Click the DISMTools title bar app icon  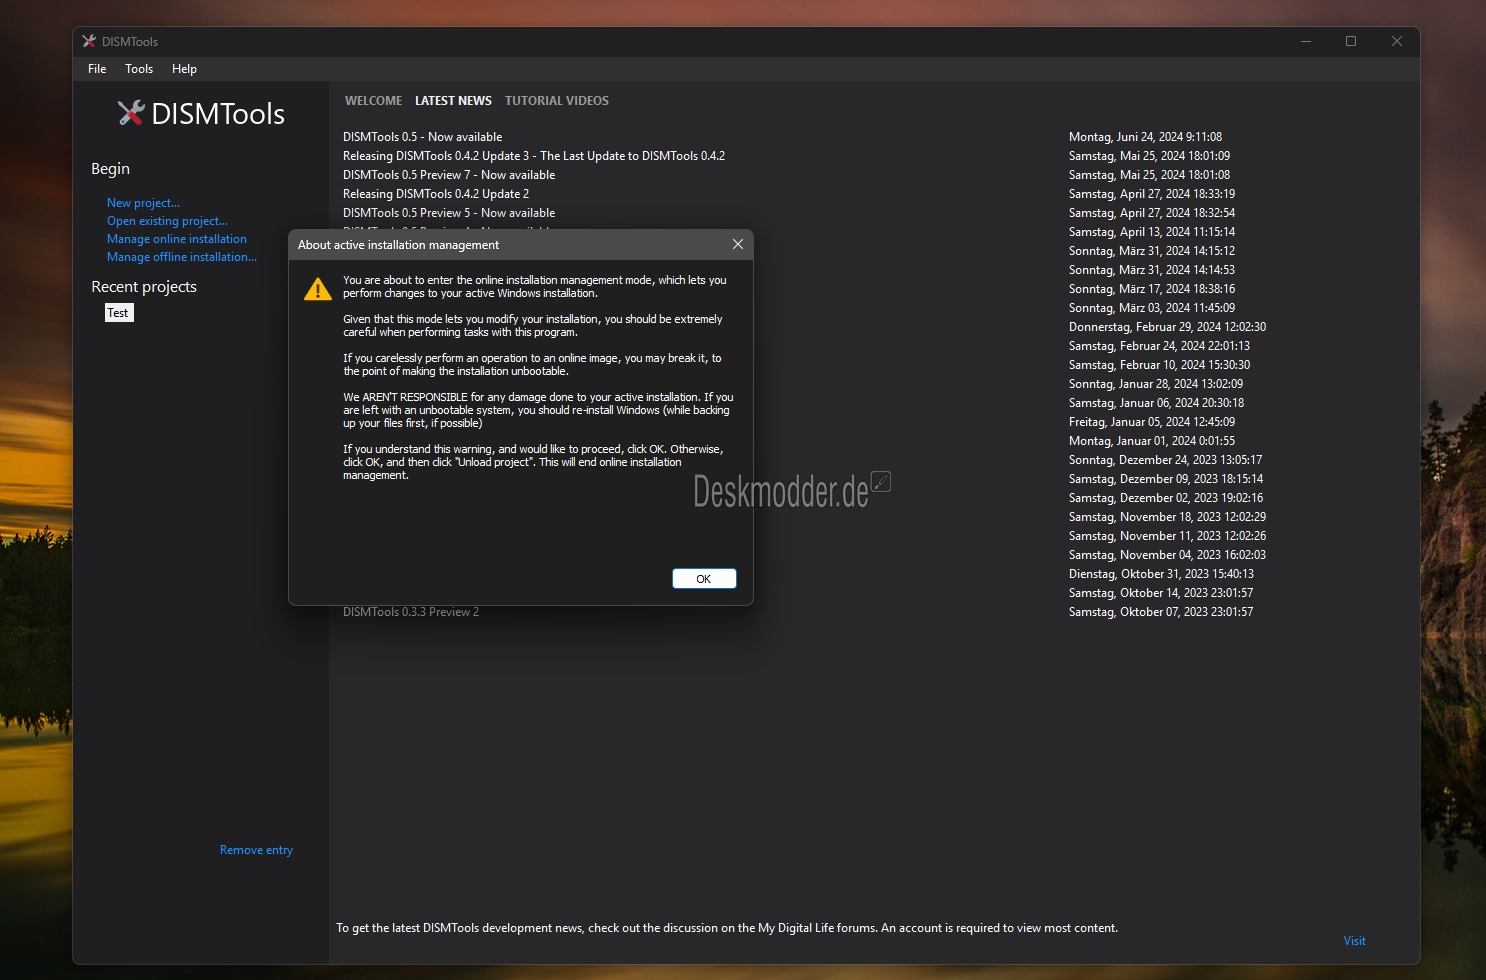coord(89,41)
